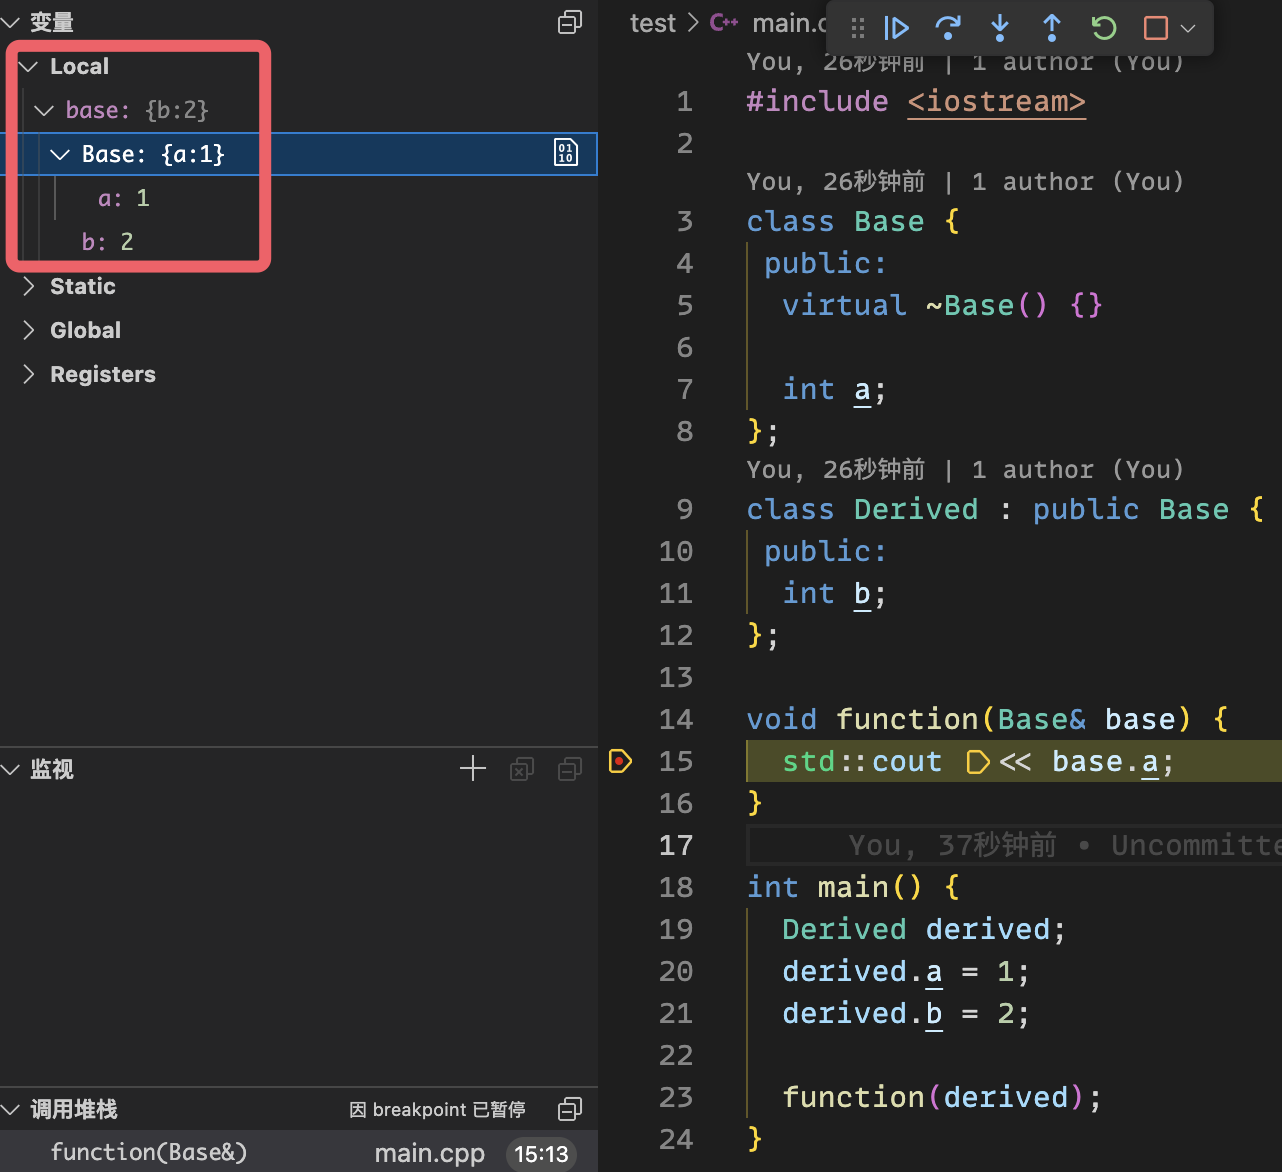The height and width of the screenshot is (1172, 1282).
Task: Collapse the Base: {a:1} node
Action: (x=60, y=154)
